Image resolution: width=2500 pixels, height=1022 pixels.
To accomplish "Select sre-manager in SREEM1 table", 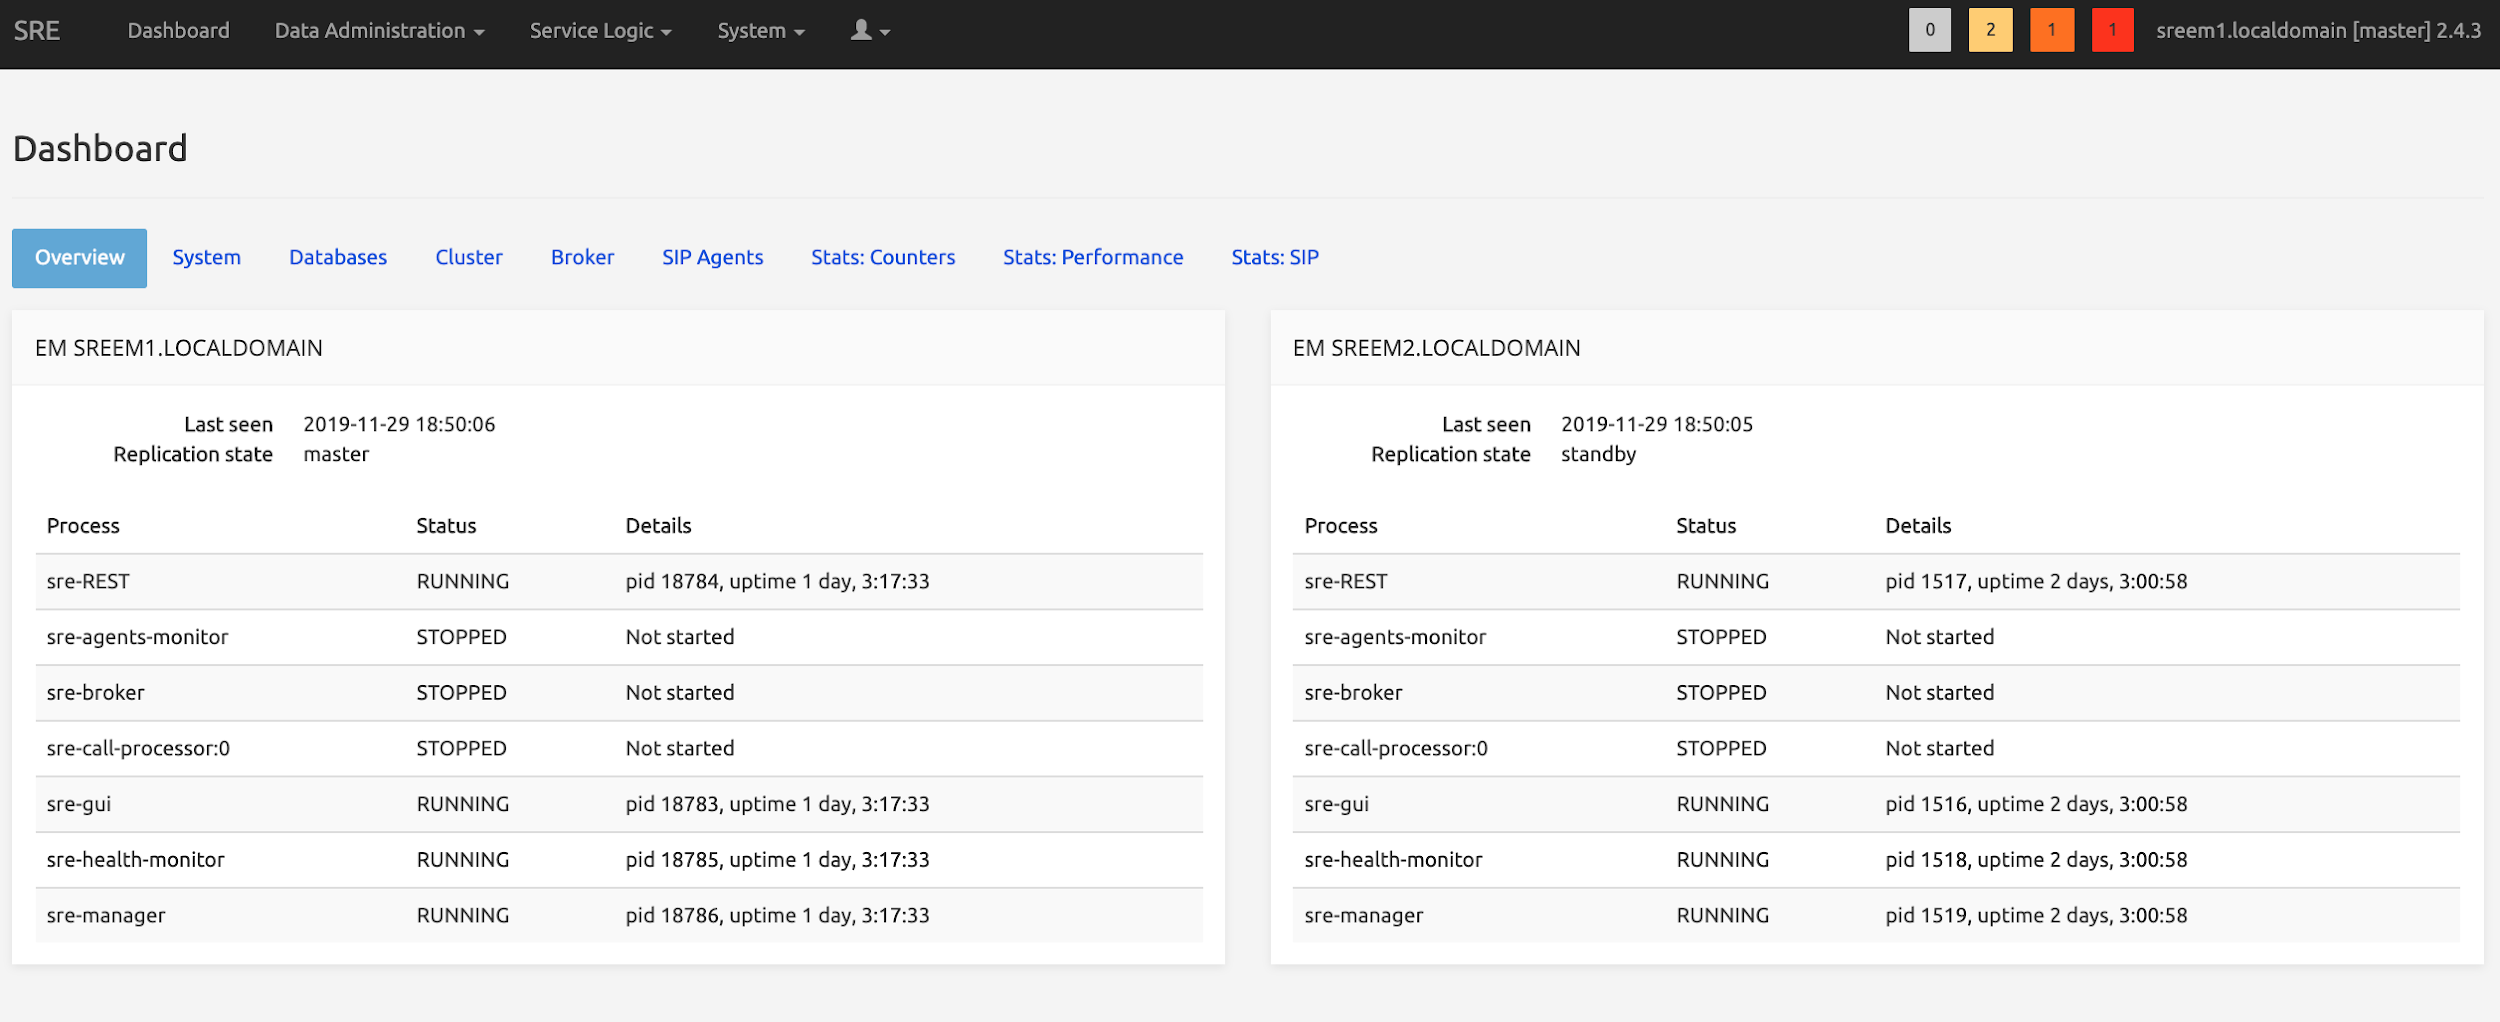I will click(x=106, y=915).
